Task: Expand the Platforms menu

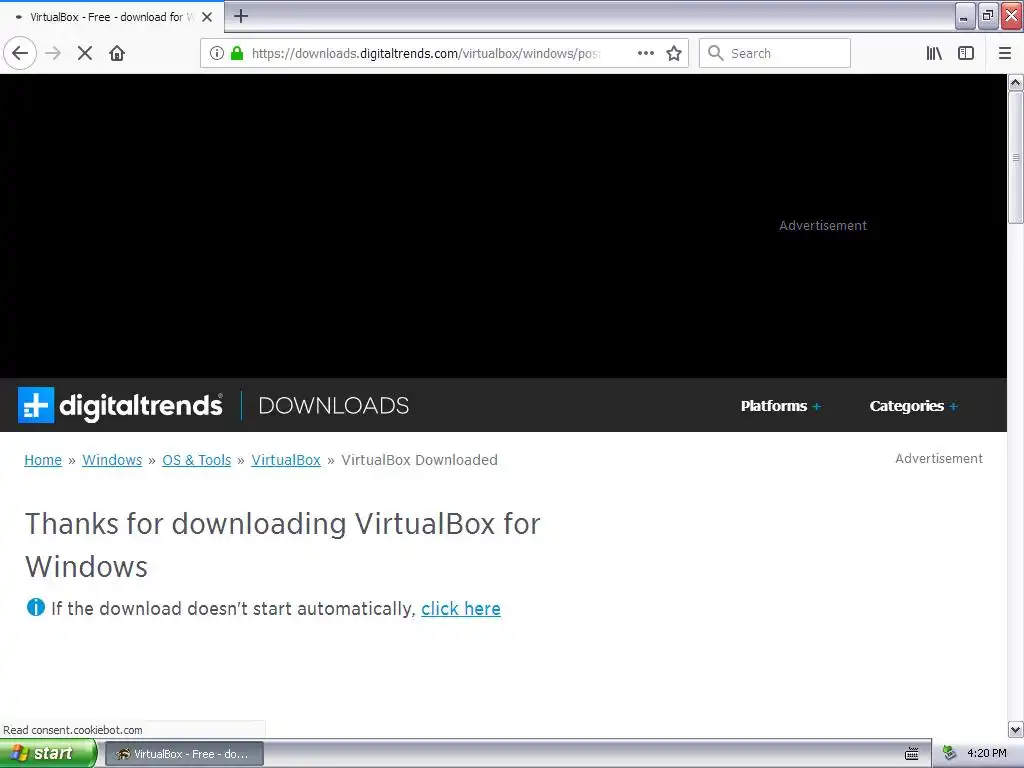Action: click(x=780, y=406)
